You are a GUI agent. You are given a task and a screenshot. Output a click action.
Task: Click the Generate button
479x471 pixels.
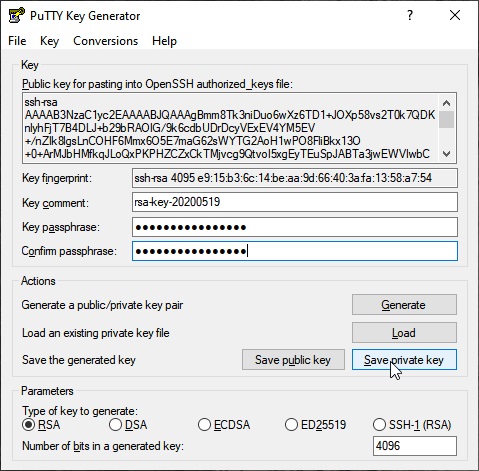click(x=404, y=305)
